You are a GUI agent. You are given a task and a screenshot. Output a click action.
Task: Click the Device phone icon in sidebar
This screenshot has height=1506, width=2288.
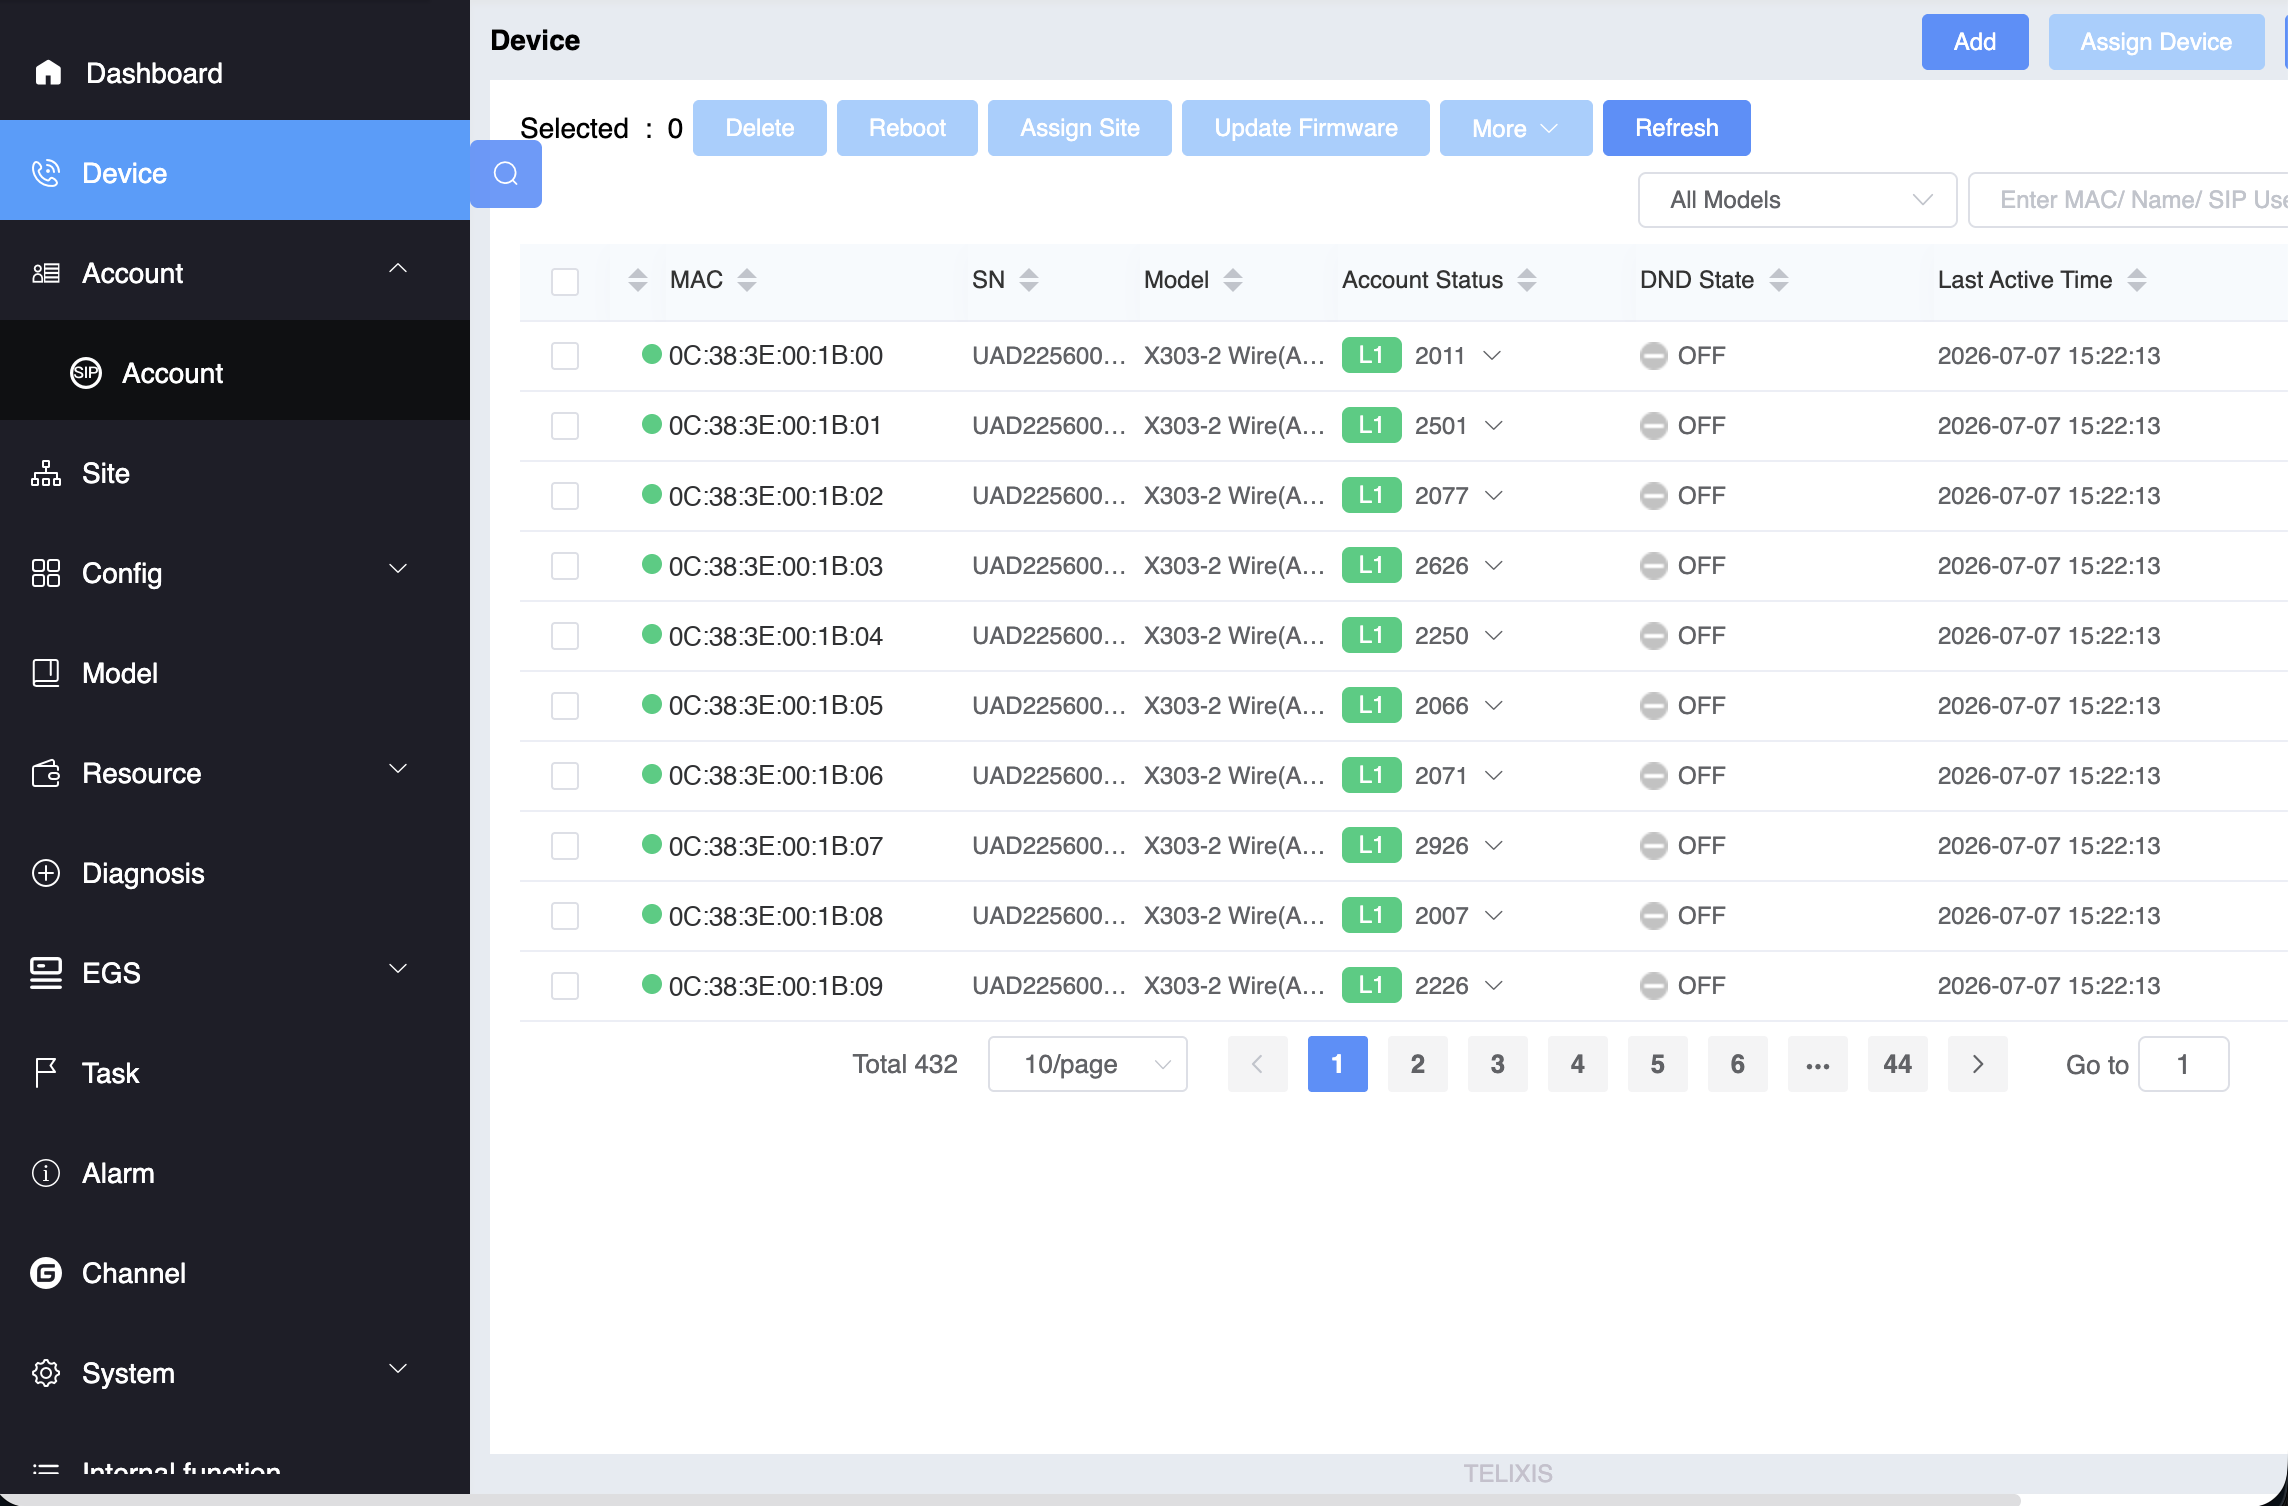tap(46, 173)
